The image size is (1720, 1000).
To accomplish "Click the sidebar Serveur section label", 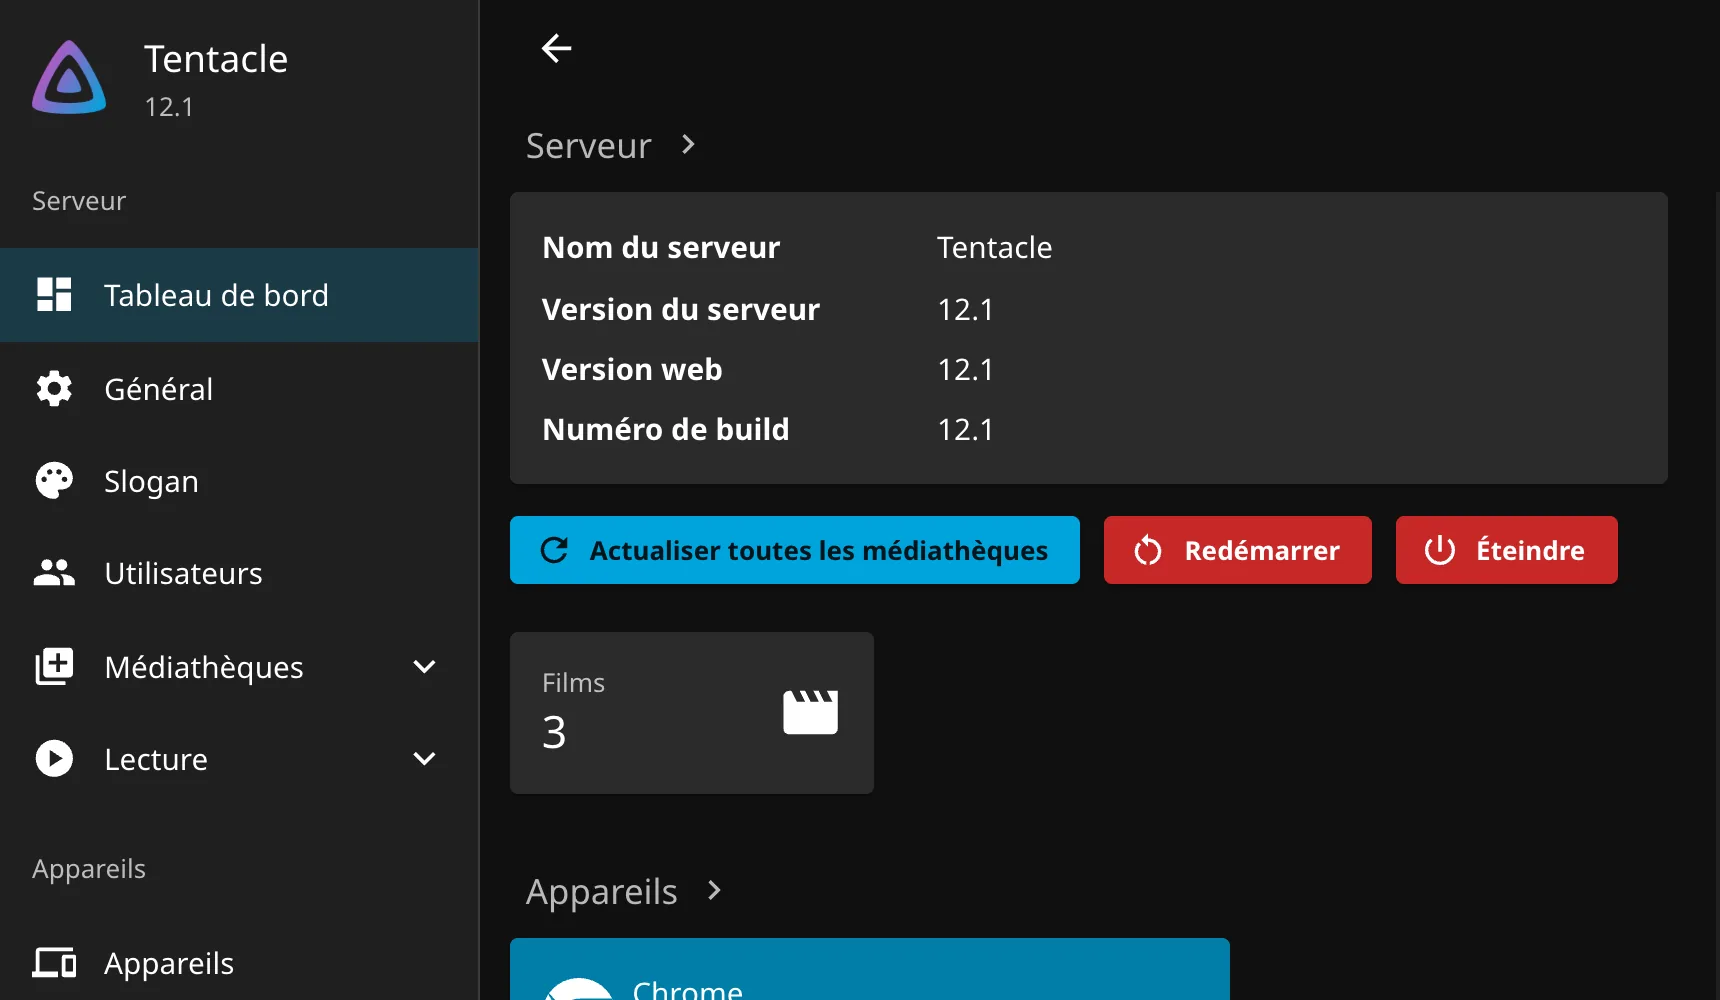I will (79, 201).
